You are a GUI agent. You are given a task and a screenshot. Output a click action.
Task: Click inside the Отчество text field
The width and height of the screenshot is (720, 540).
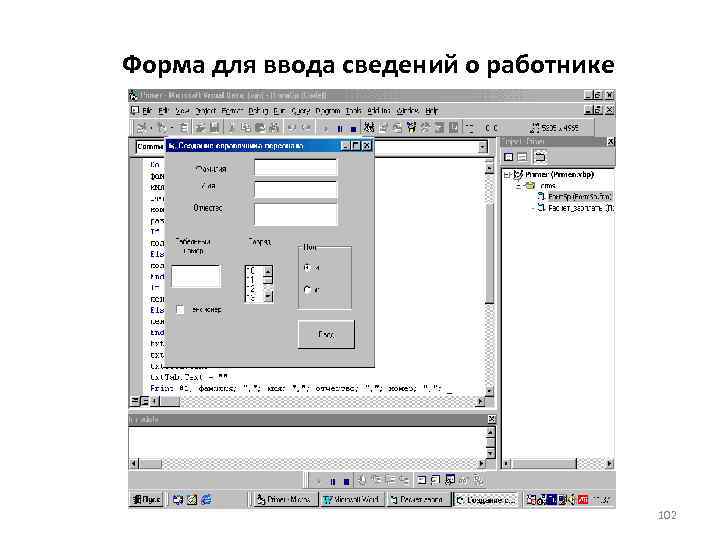(296, 214)
